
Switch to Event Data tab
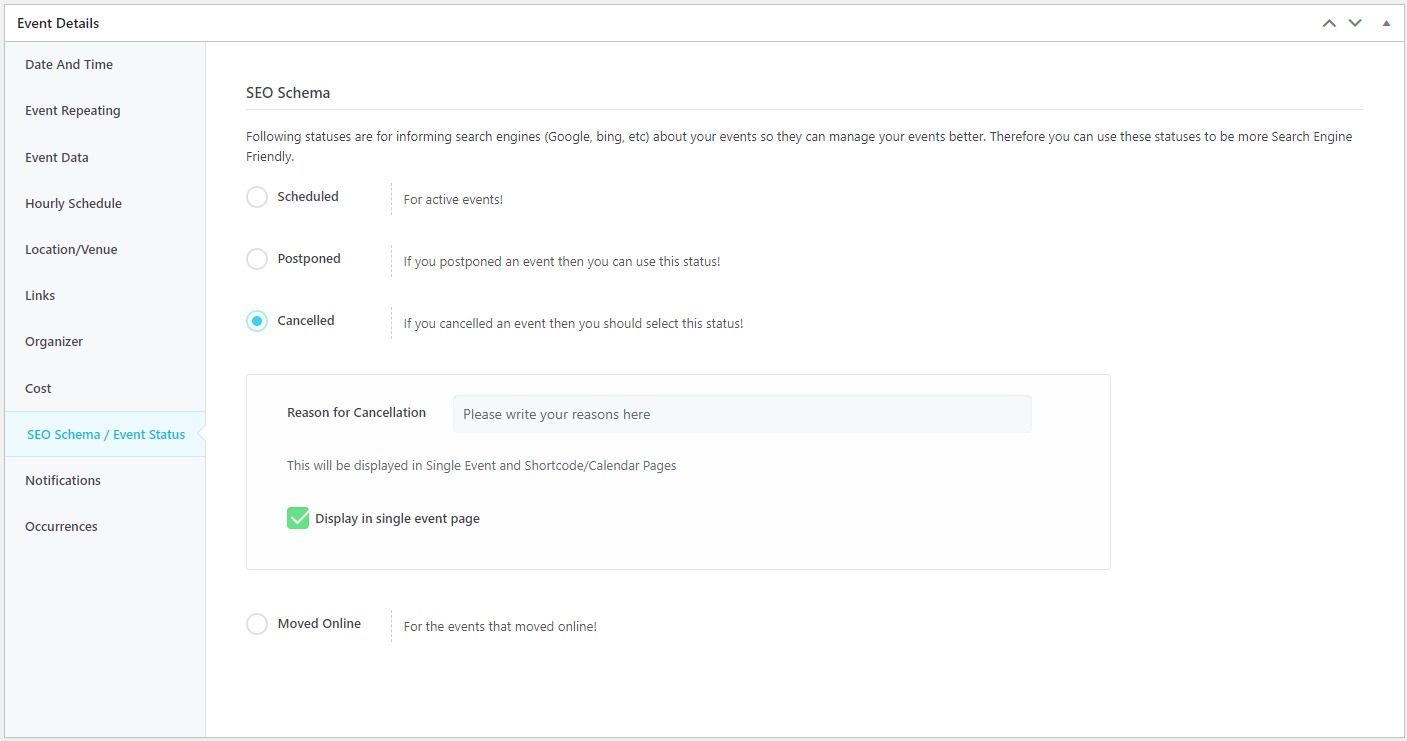105,157
